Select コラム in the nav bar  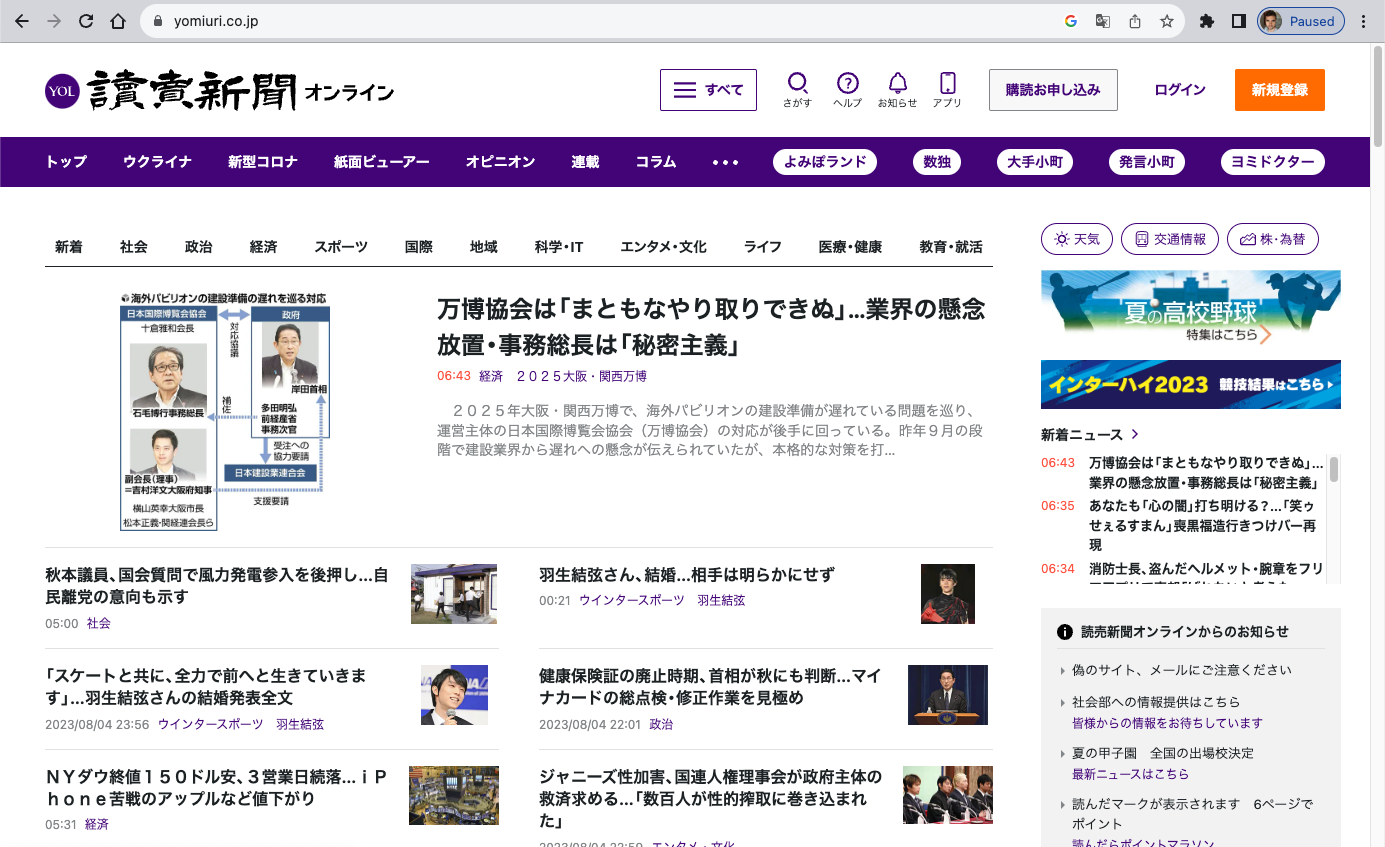click(x=656, y=162)
